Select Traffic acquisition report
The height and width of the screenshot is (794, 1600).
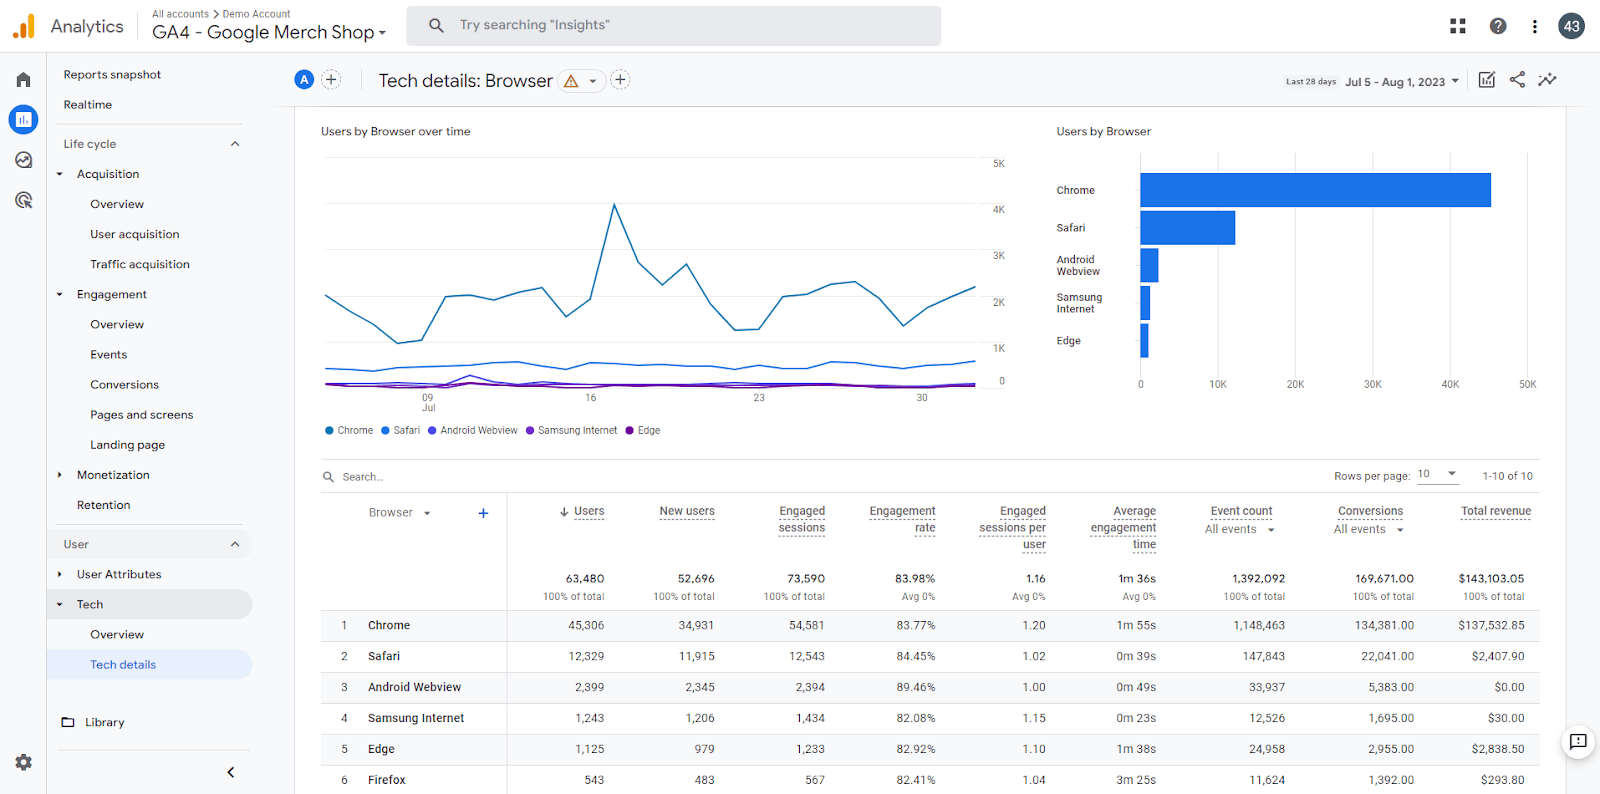(x=140, y=264)
